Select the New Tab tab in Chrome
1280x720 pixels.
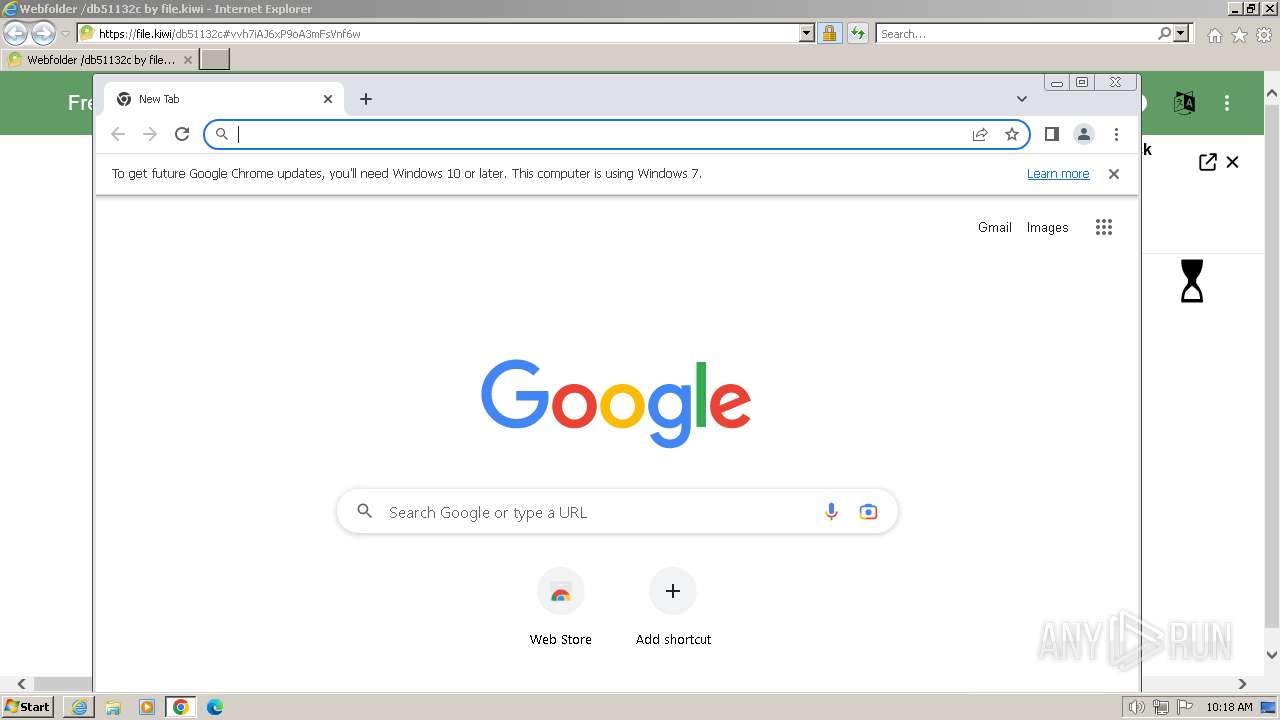(x=224, y=99)
